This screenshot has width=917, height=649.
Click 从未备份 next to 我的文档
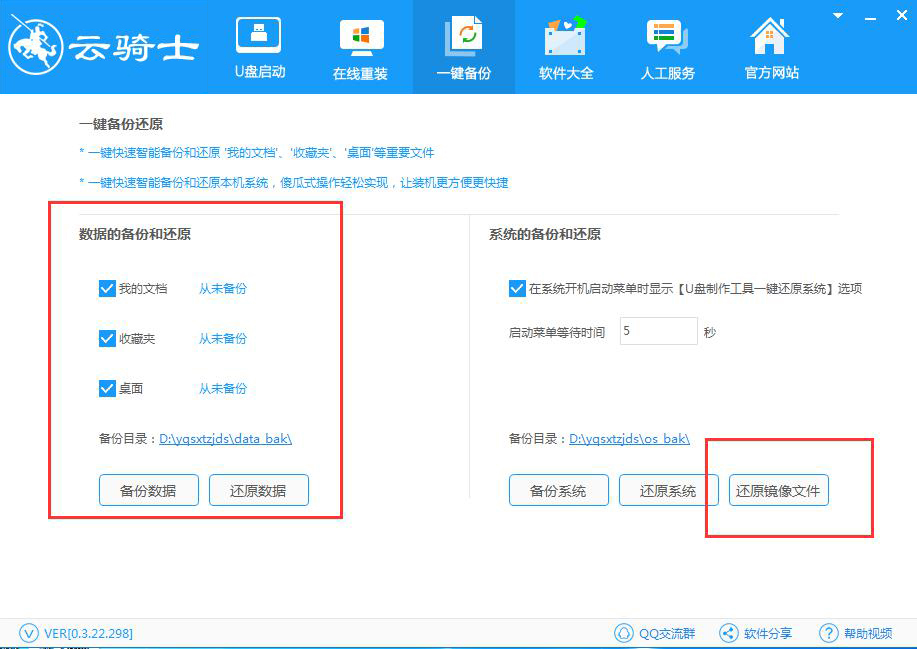pyautogui.click(x=222, y=288)
